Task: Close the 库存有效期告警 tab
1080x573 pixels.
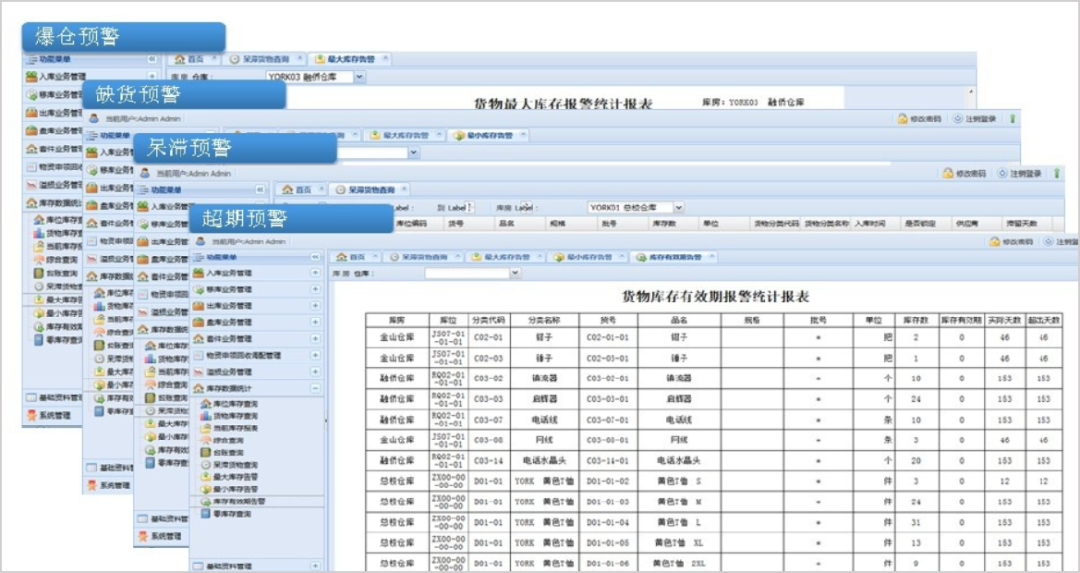Action: pos(710,257)
